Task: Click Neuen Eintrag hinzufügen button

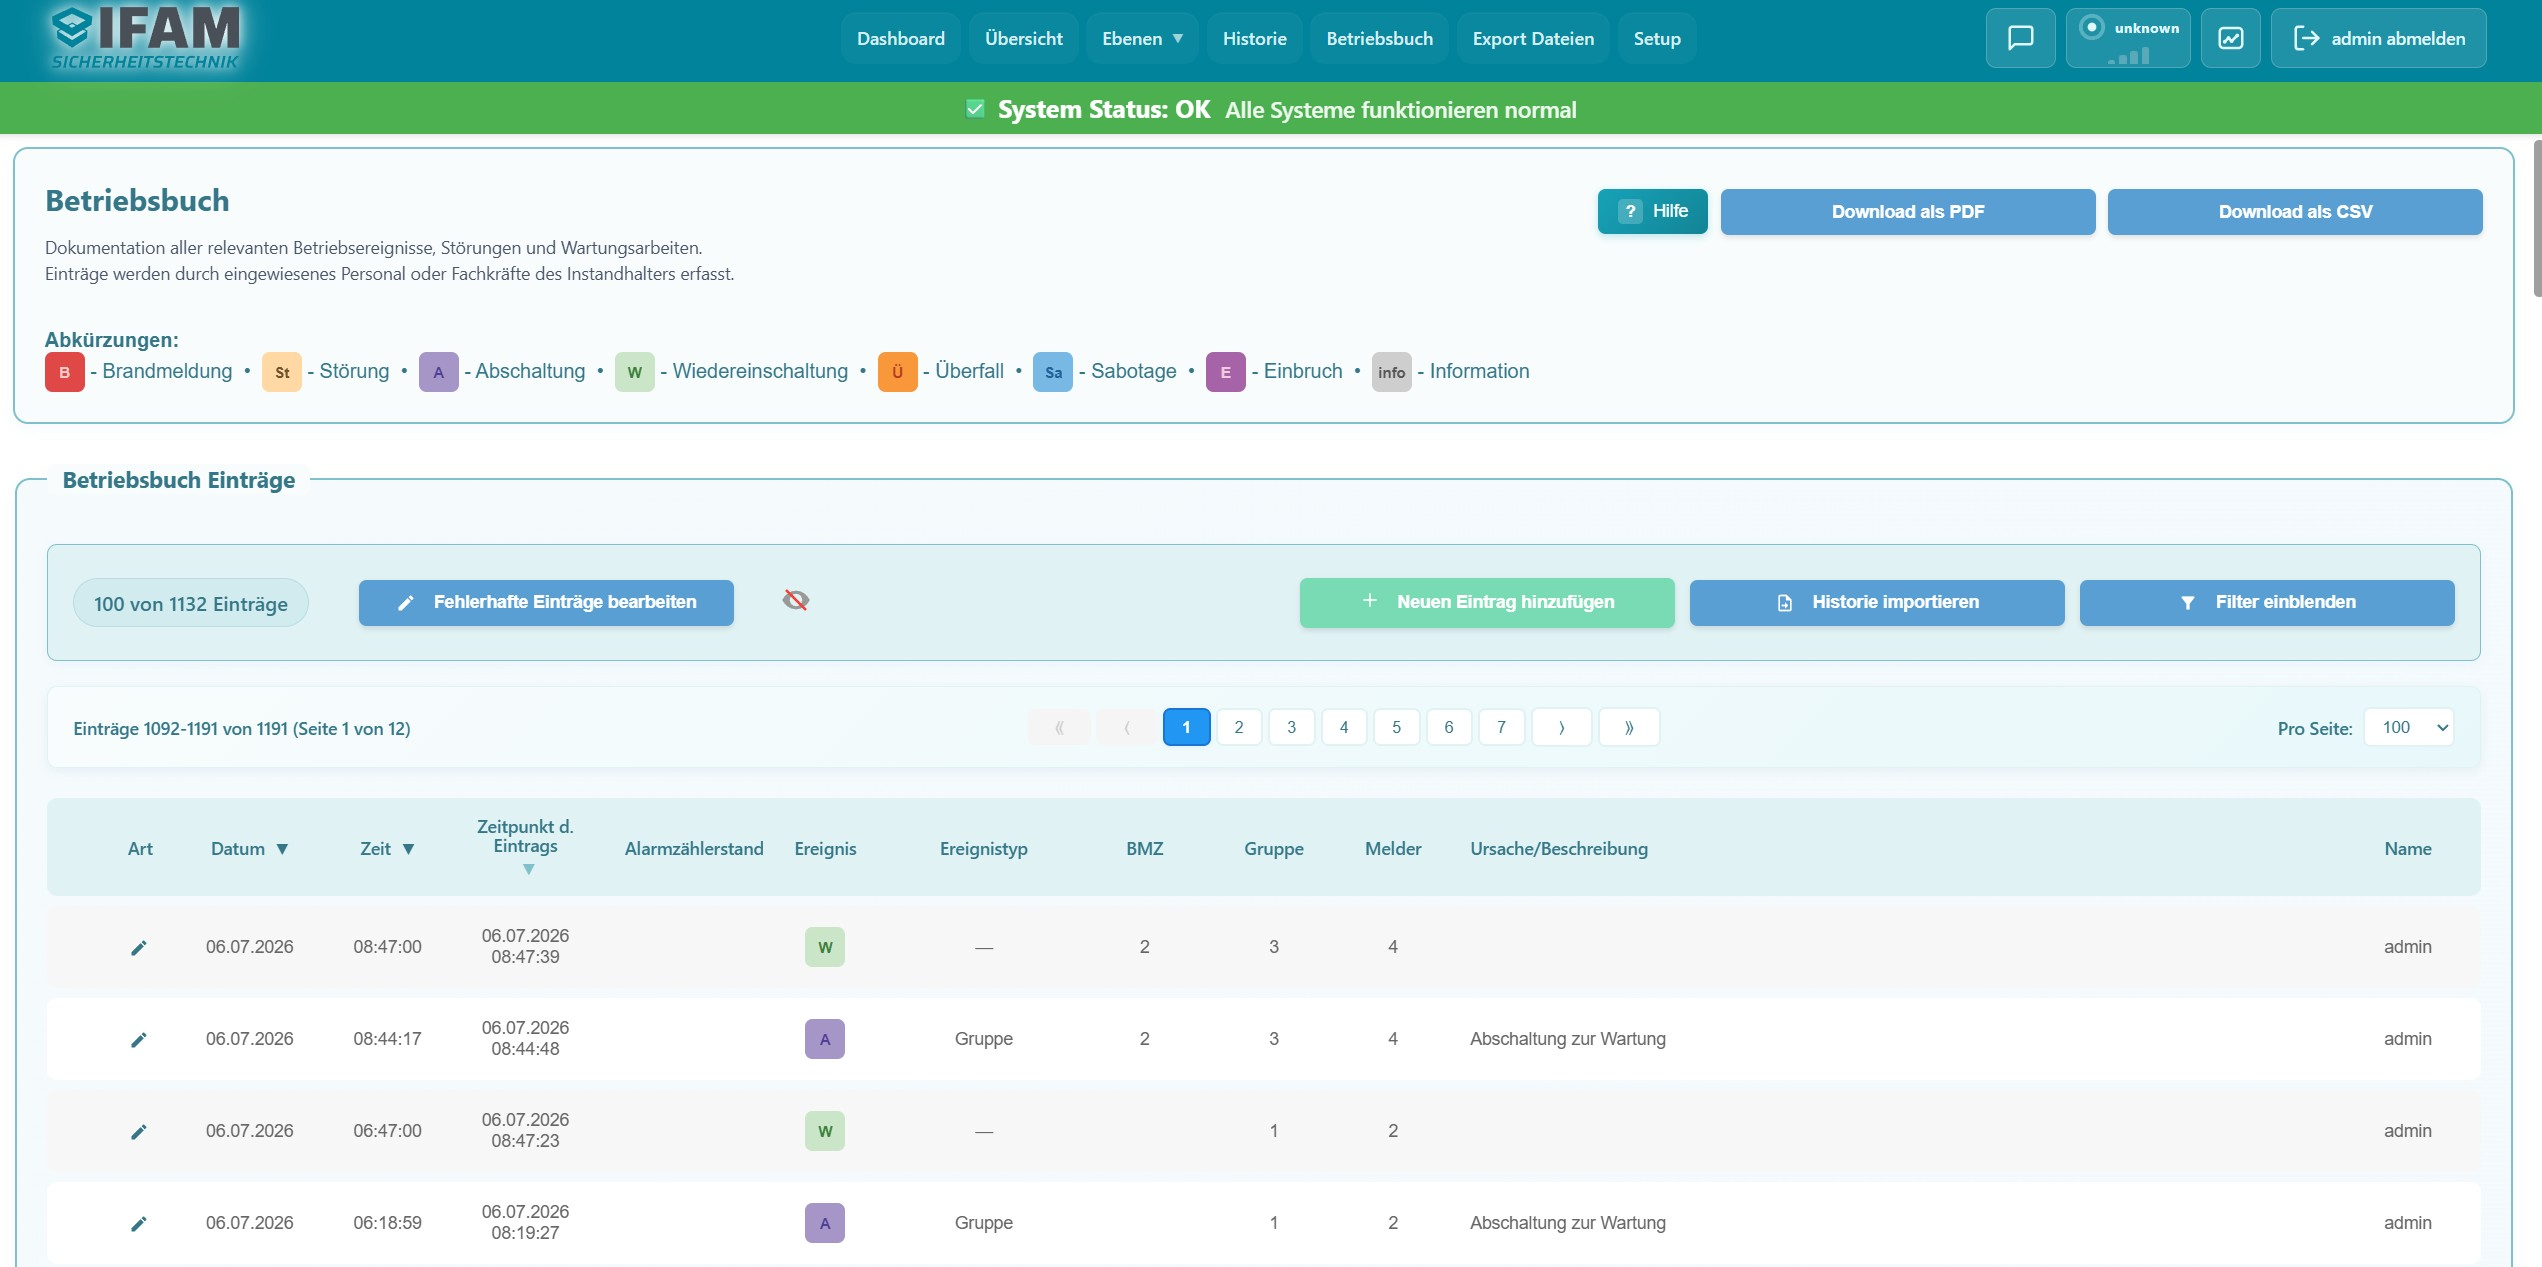Action: (x=1487, y=602)
